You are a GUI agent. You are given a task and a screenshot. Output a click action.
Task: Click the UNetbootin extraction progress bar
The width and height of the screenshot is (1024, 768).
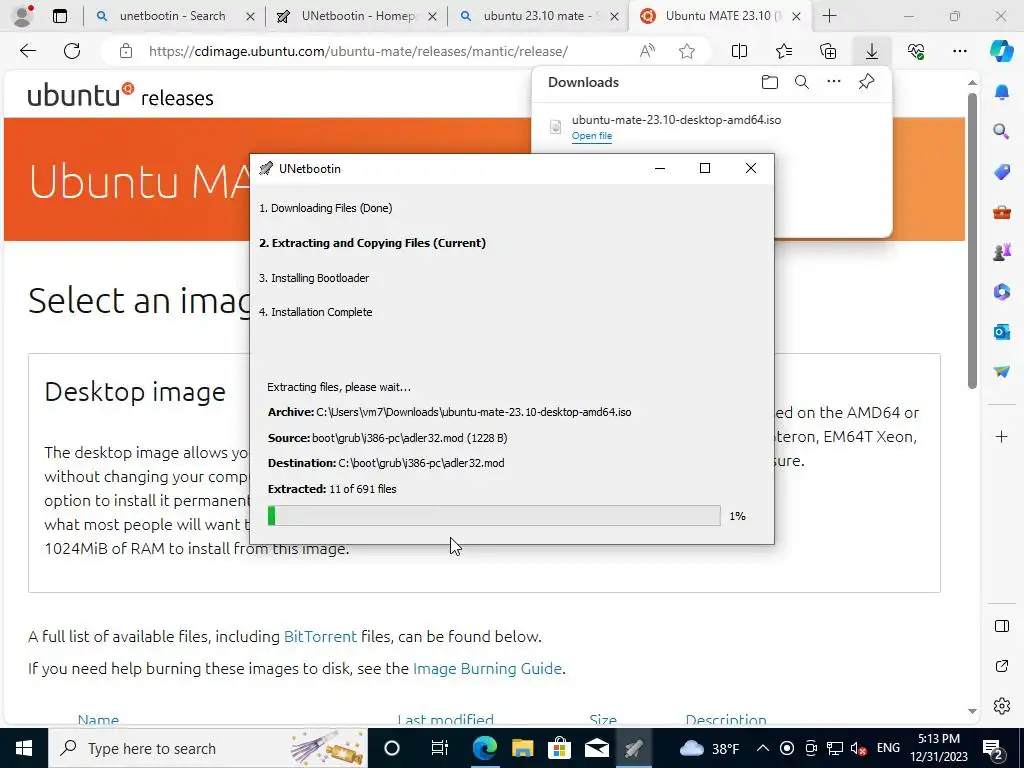[494, 515]
